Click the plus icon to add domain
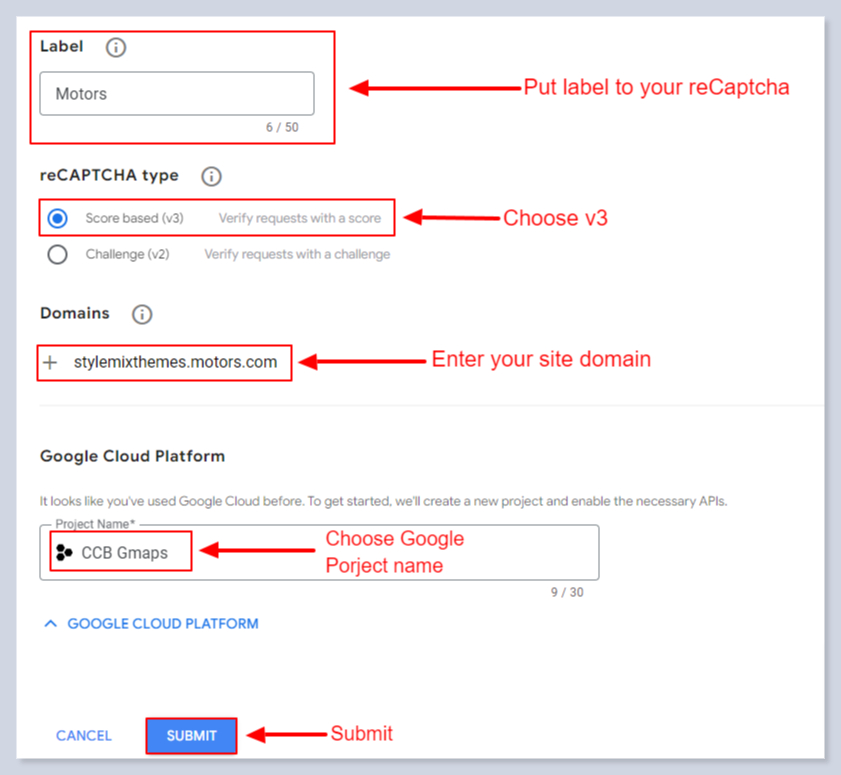 pyautogui.click(x=51, y=362)
